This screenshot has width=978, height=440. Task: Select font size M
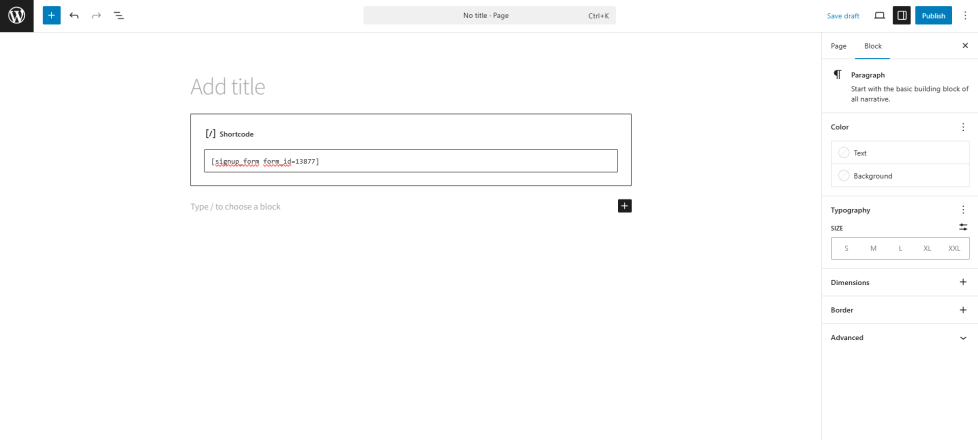pyautogui.click(x=873, y=248)
